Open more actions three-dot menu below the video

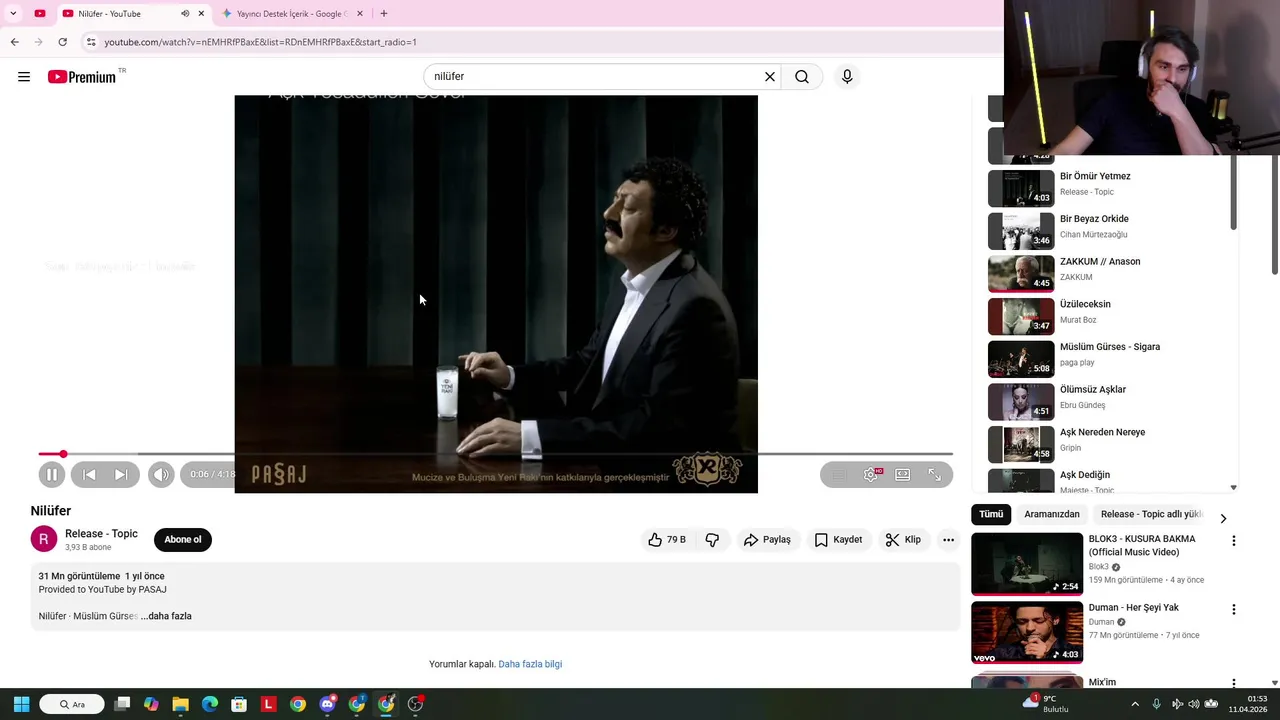point(948,540)
